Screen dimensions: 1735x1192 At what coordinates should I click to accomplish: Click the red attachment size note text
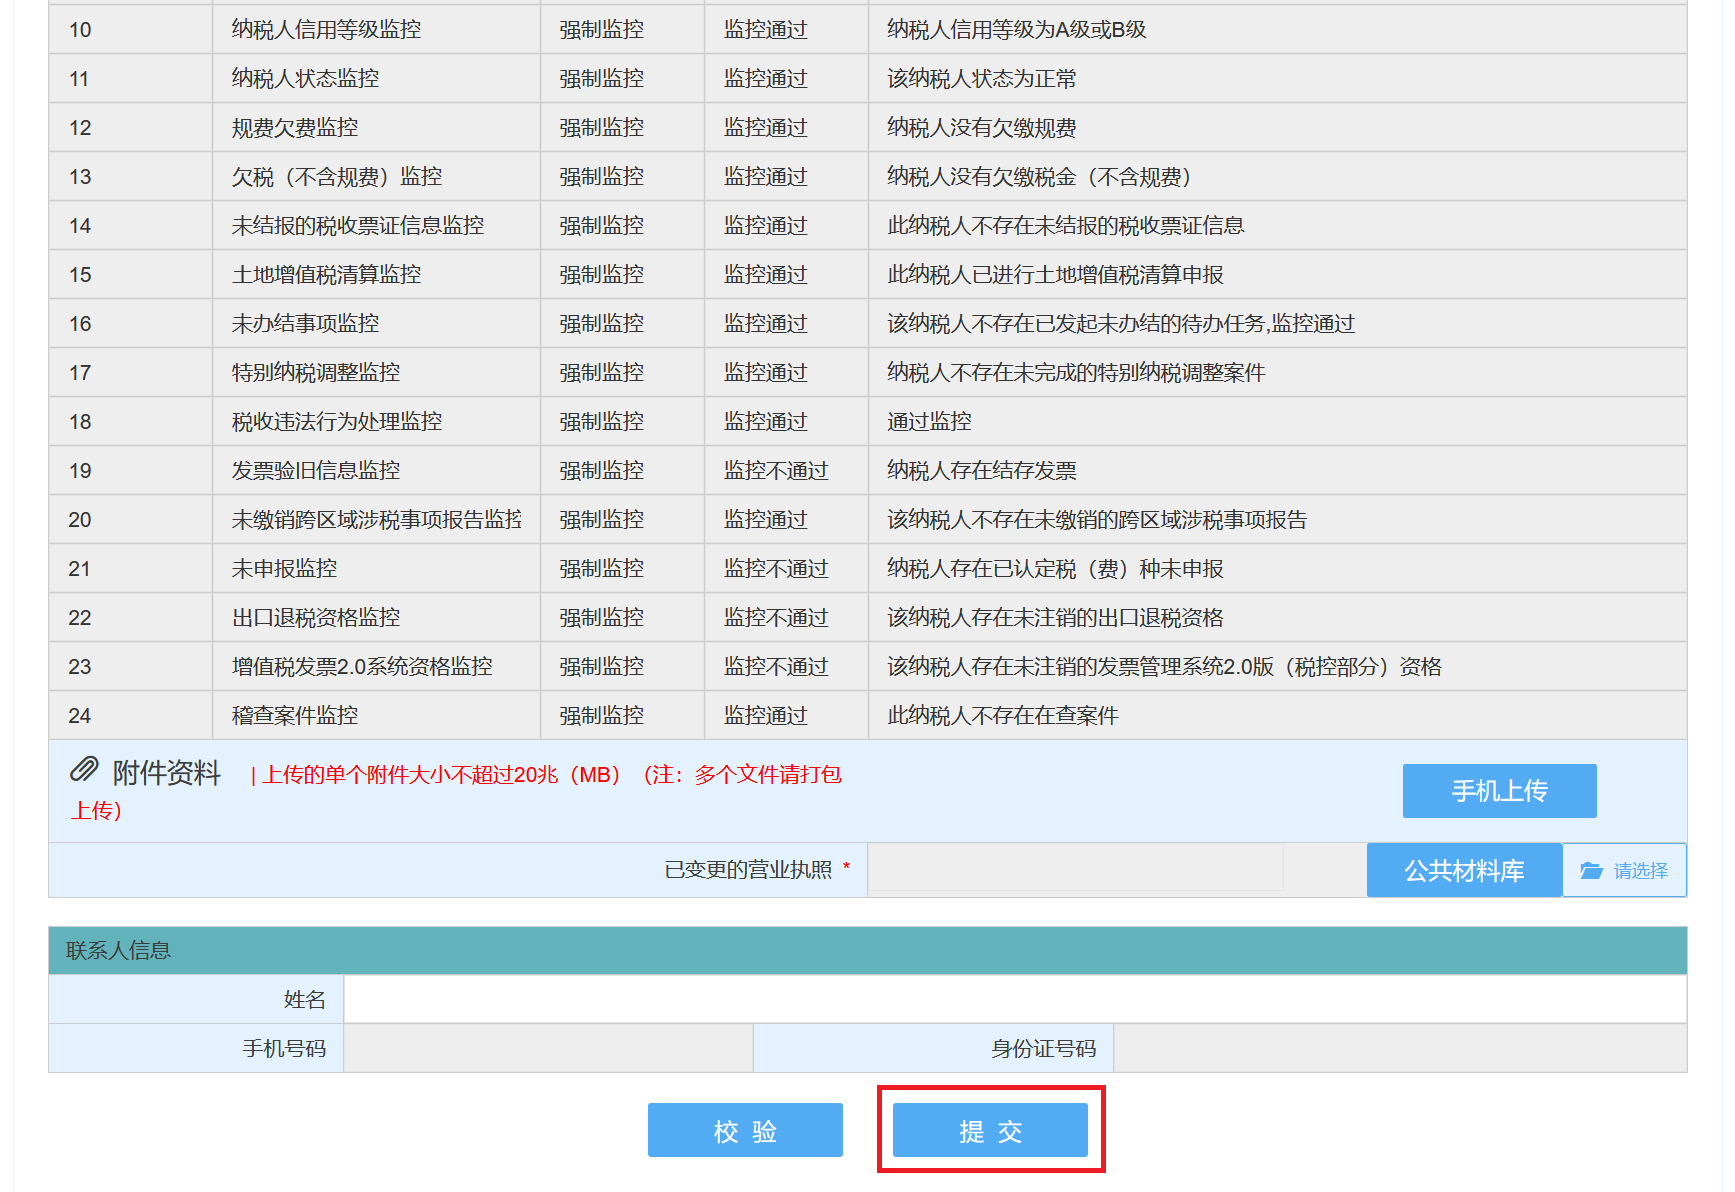457,792
